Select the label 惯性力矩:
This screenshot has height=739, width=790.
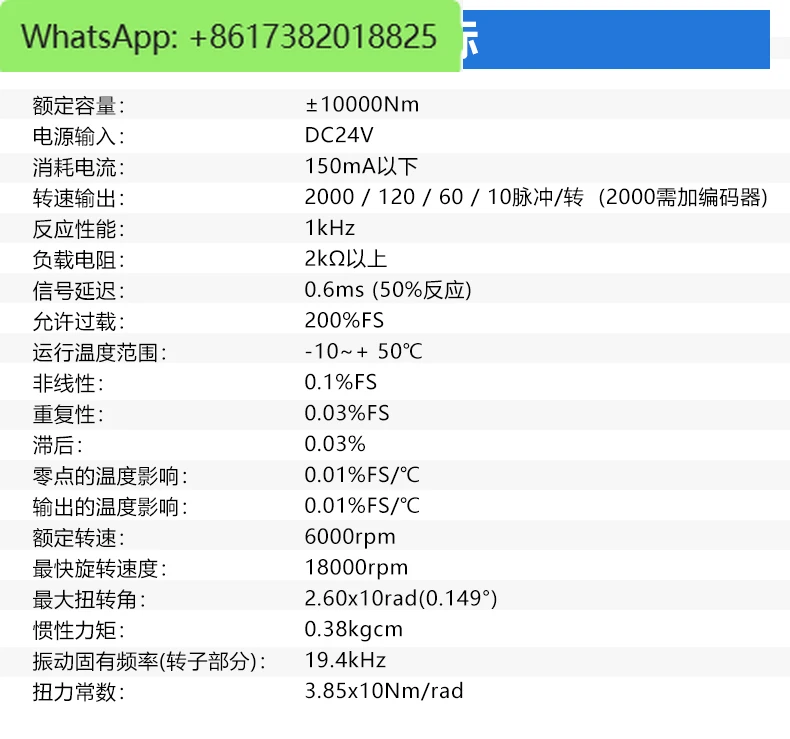coord(78,630)
